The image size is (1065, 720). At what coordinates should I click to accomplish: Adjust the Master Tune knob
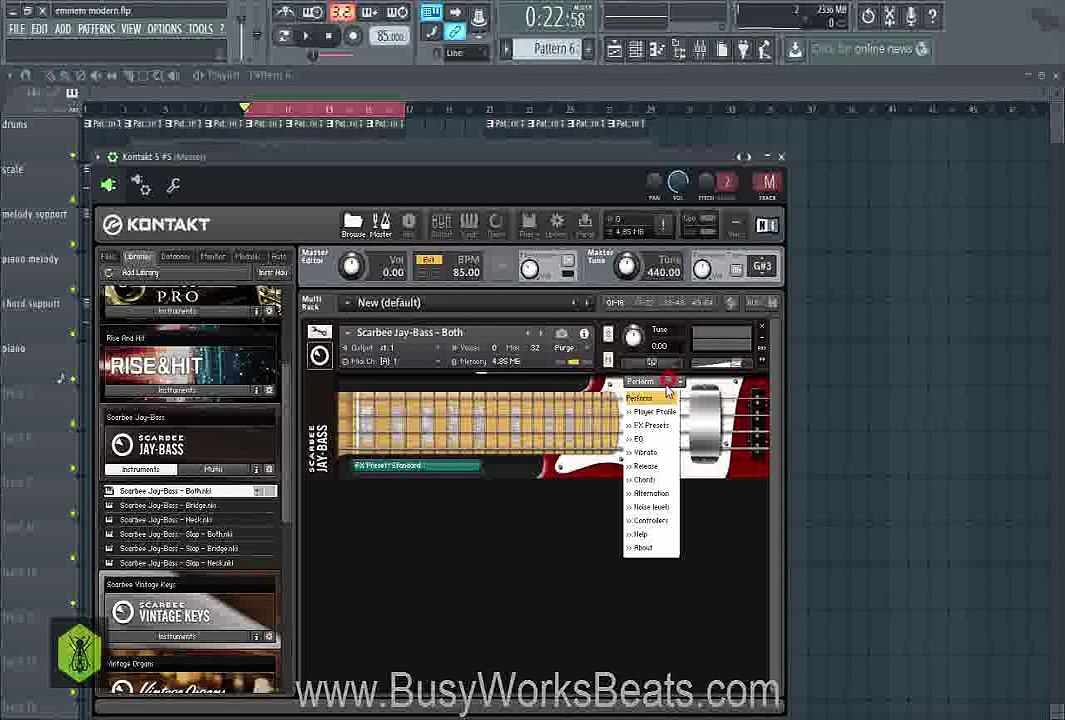[626, 266]
